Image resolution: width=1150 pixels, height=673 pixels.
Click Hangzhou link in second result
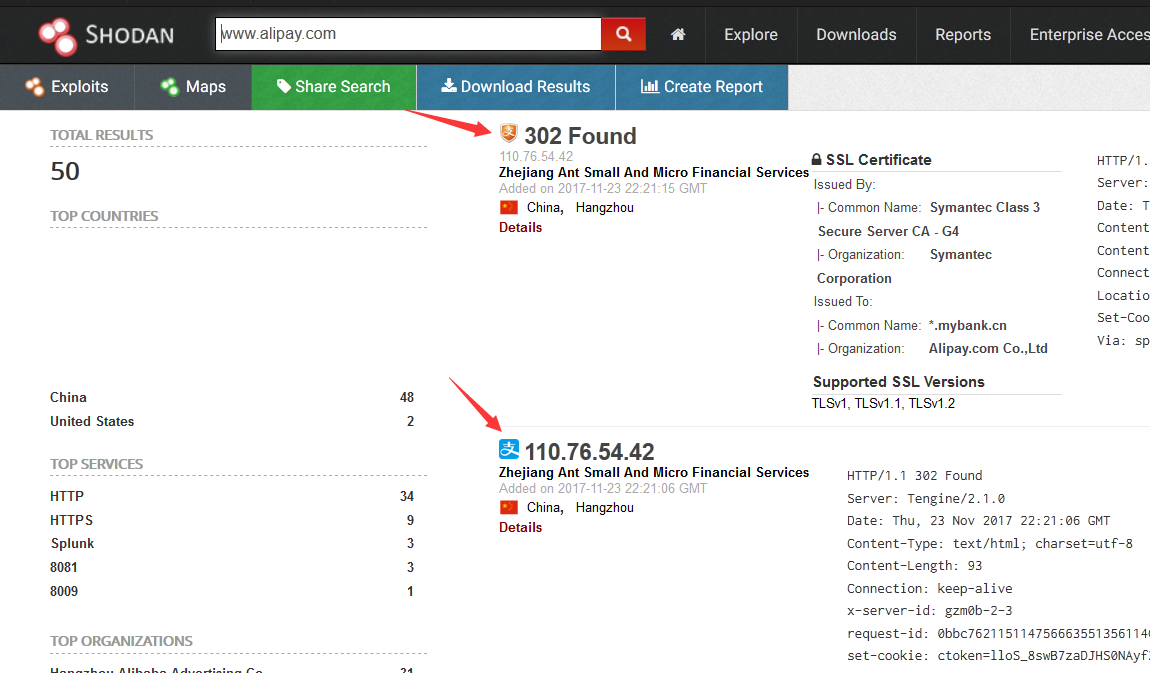click(604, 507)
